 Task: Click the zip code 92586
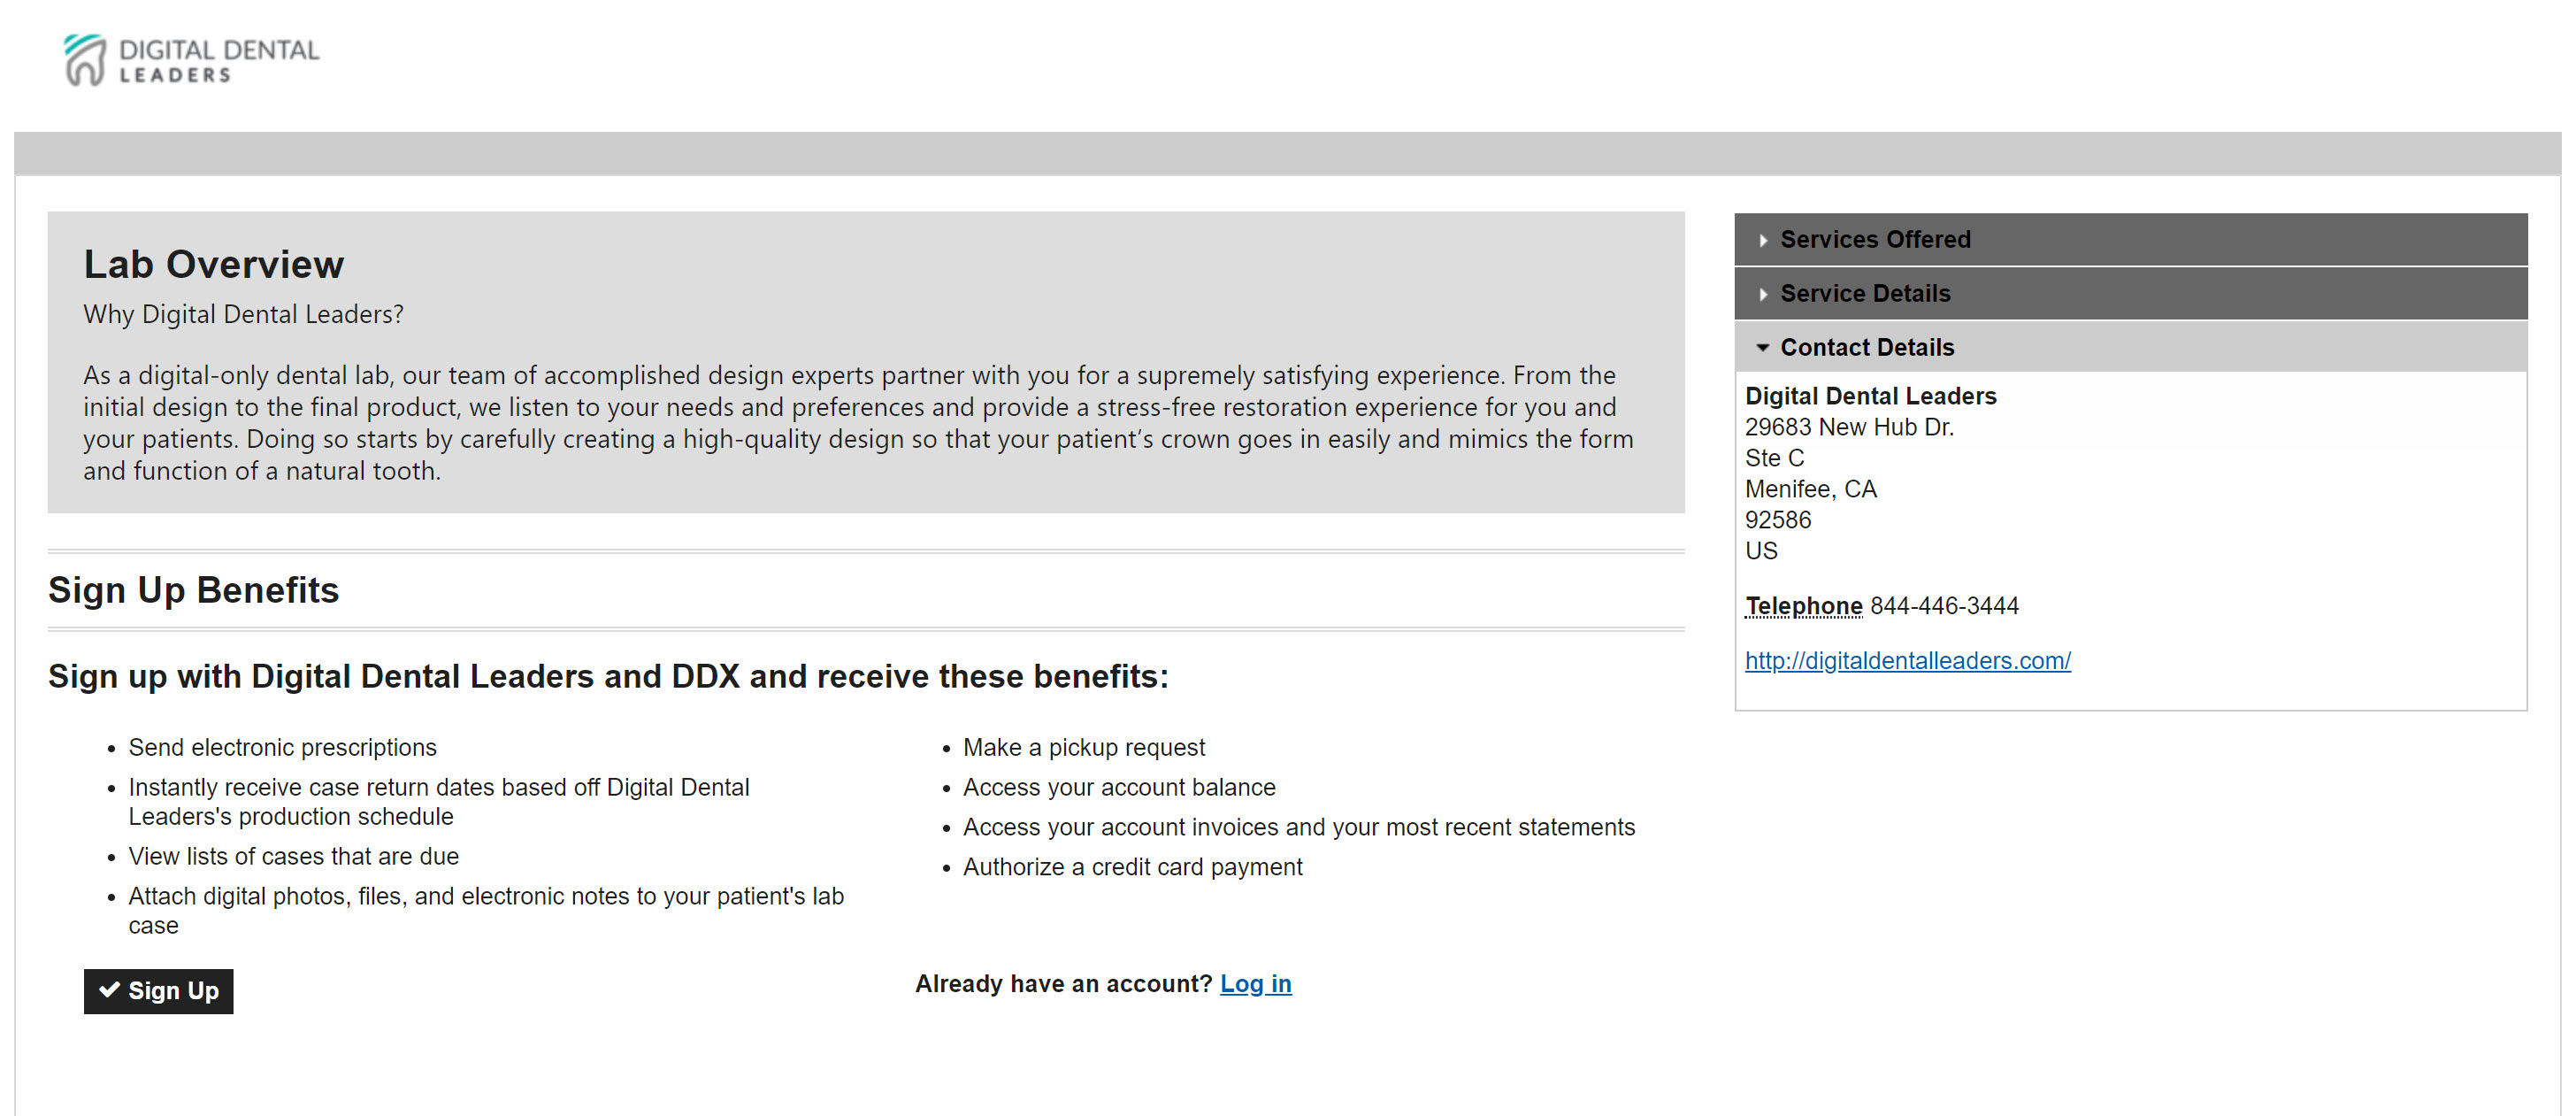[1777, 520]
